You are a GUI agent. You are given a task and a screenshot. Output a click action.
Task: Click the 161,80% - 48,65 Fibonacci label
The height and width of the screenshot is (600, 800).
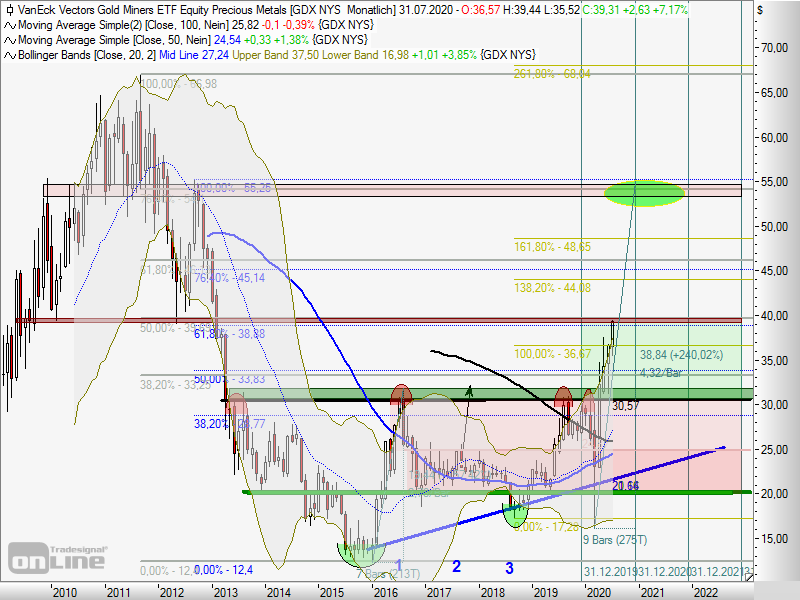coord(552,247)
